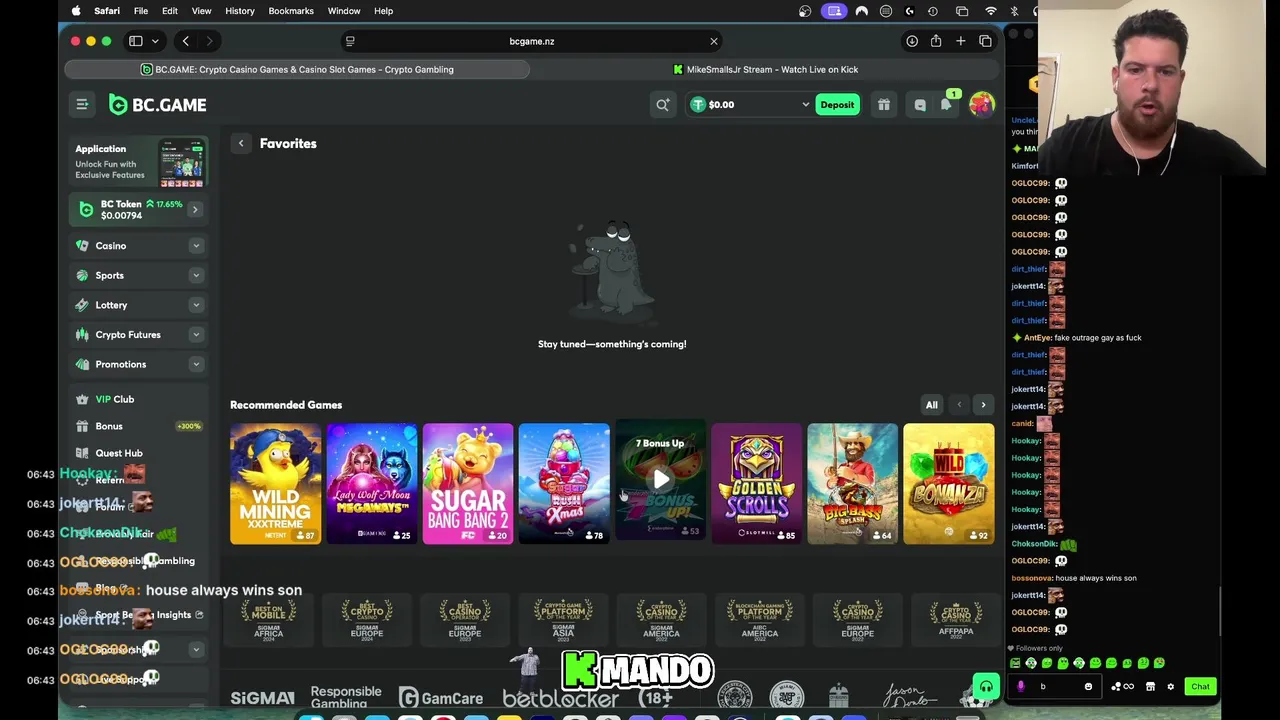Click the Safari sidebar toggle icon

[x=136, y=41]
